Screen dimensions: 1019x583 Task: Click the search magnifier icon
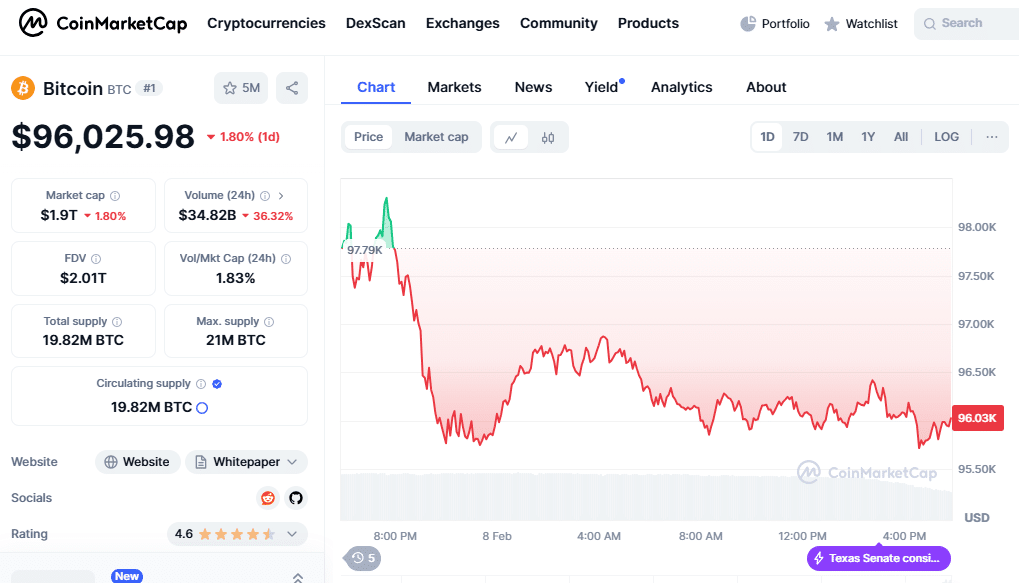tap(930, 23)
